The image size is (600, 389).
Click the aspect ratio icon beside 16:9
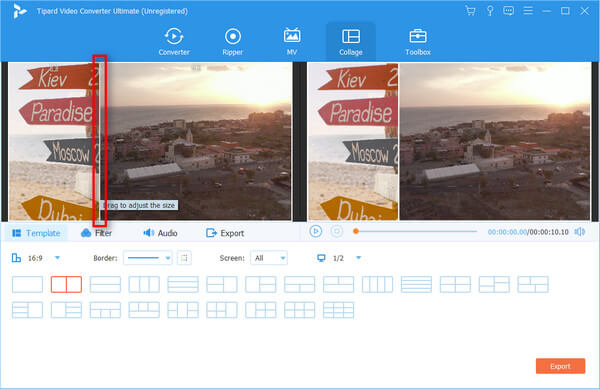(x=16, y=258)
